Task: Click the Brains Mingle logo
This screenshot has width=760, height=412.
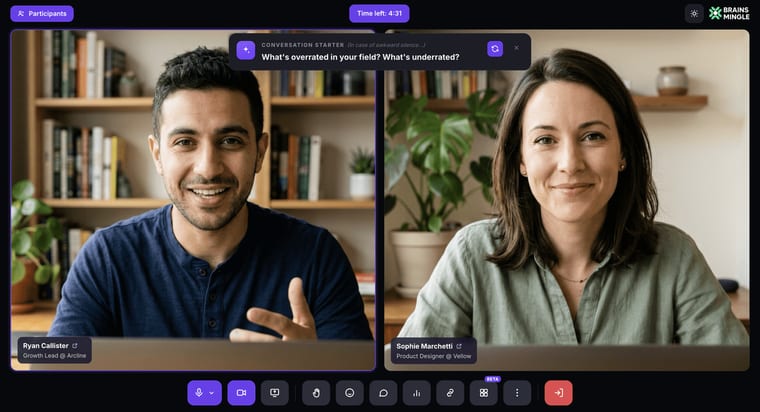Action: 729,14
